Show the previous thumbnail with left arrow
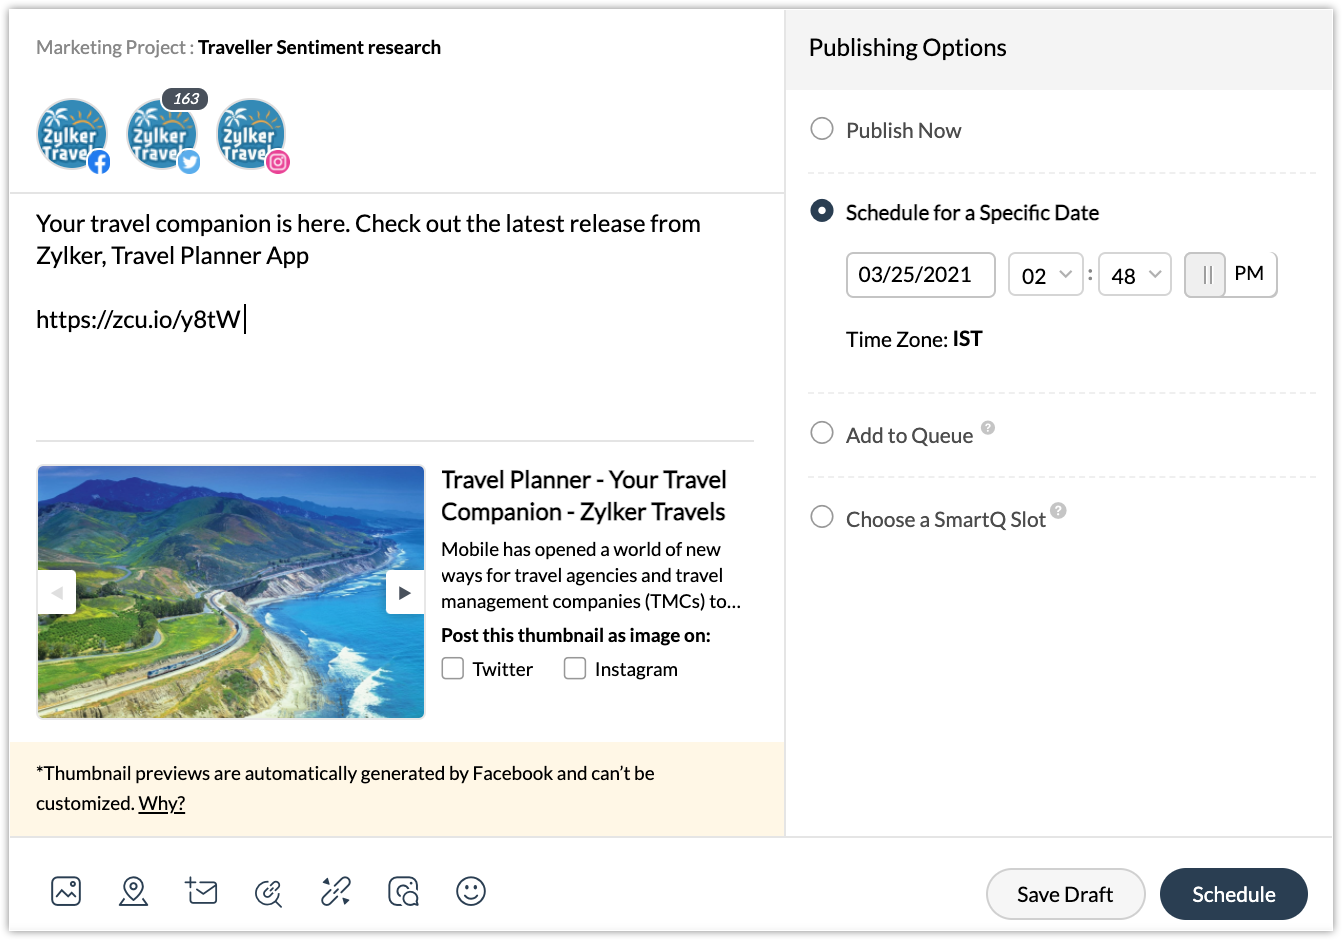The width and height of the screenshot is (1342, 940). tap(57, 593)
